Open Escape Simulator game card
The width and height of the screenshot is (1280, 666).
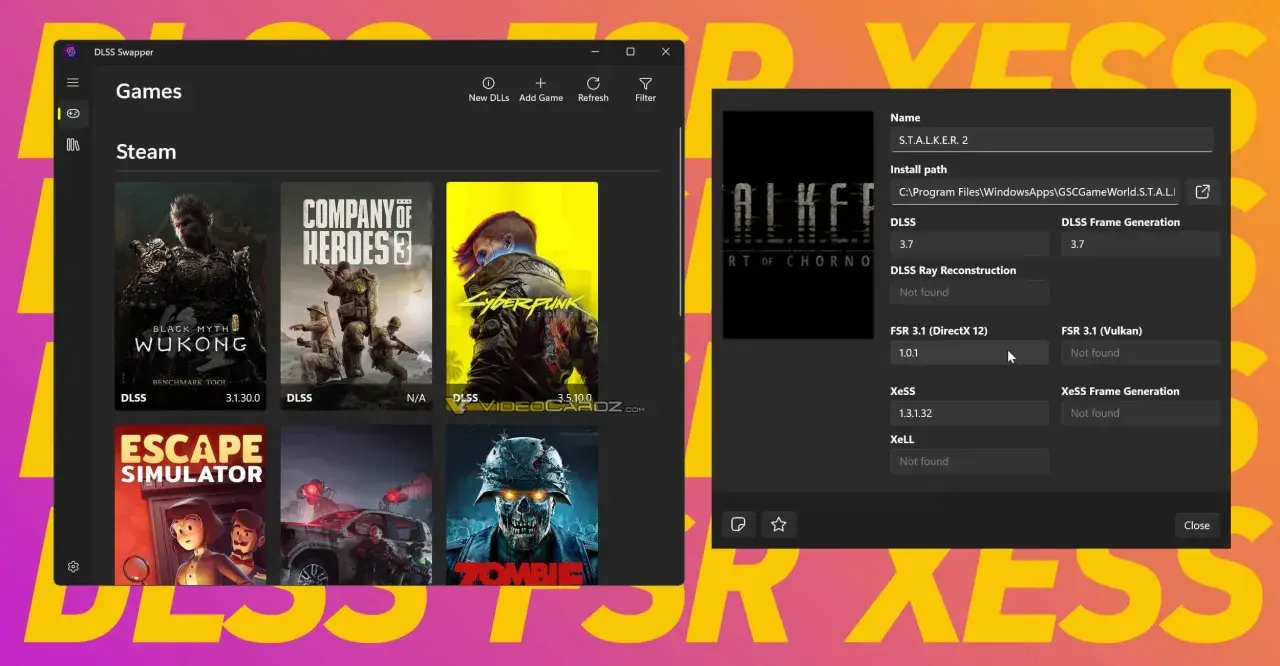190,505
